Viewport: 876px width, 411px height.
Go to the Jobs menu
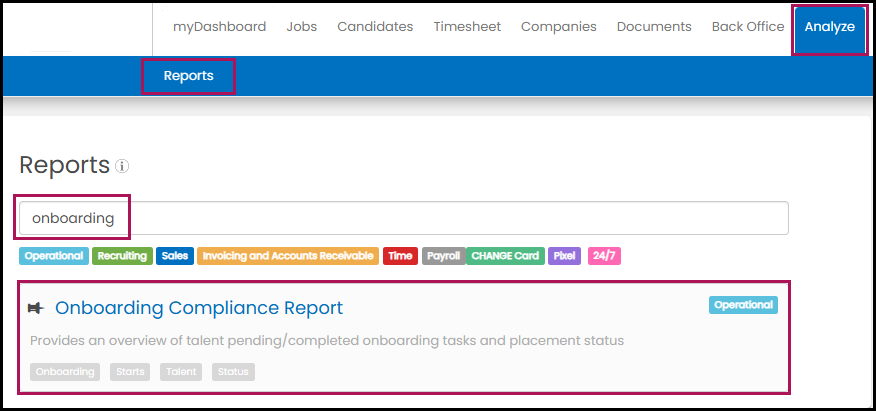pos(302,27)
